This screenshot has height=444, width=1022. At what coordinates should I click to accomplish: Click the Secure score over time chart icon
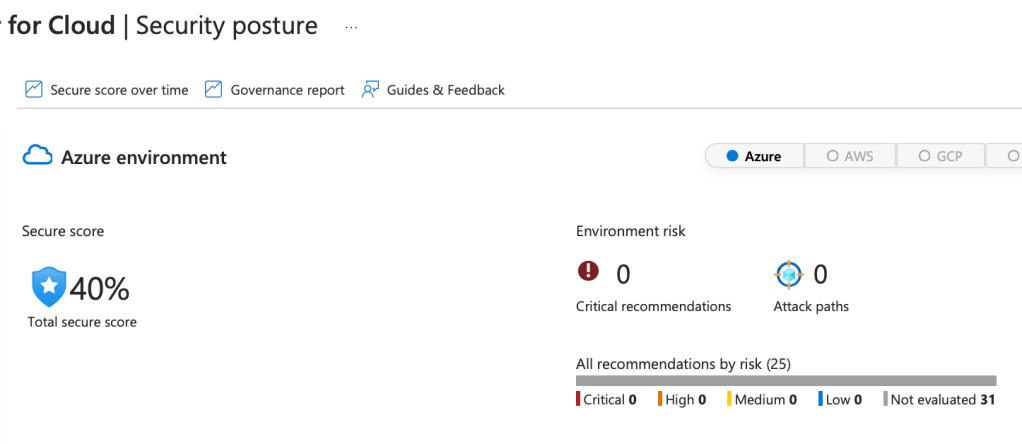pyautogui.click(x=33, y=90)
